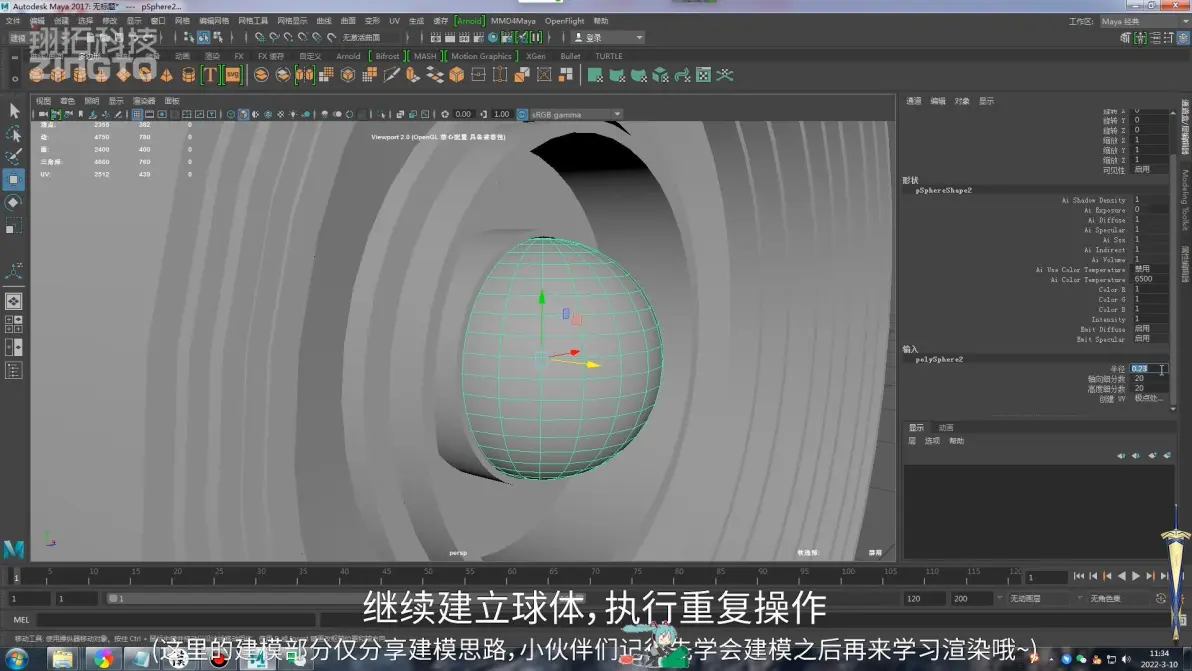
Task: Click the SVG import shelf icon
Action: [233, 74]
